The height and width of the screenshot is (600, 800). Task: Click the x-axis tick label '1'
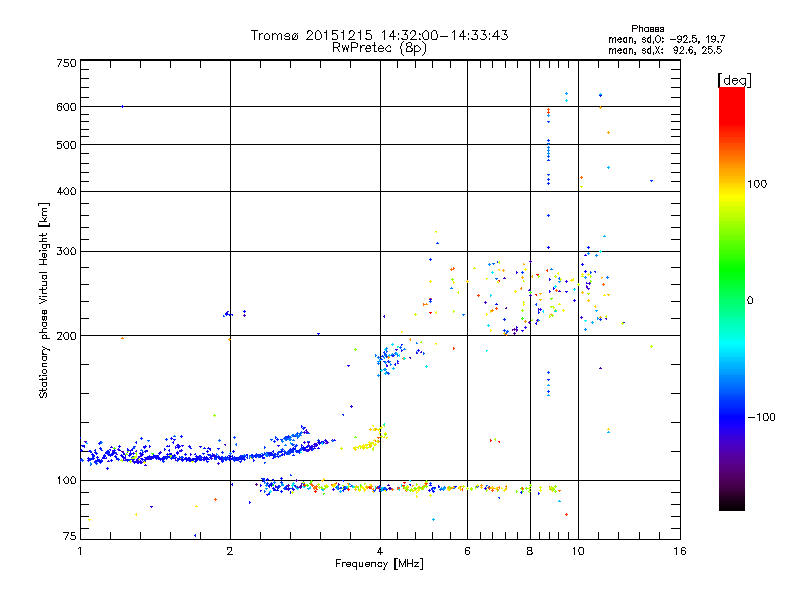80,551
